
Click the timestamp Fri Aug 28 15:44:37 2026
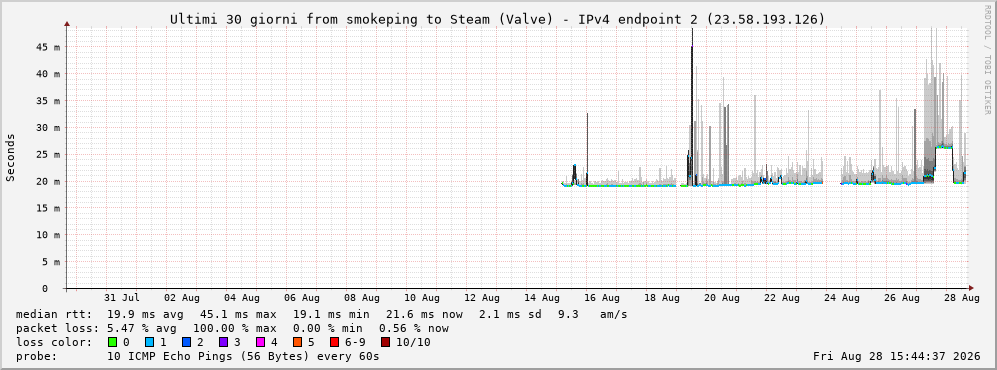pos(897,356)
